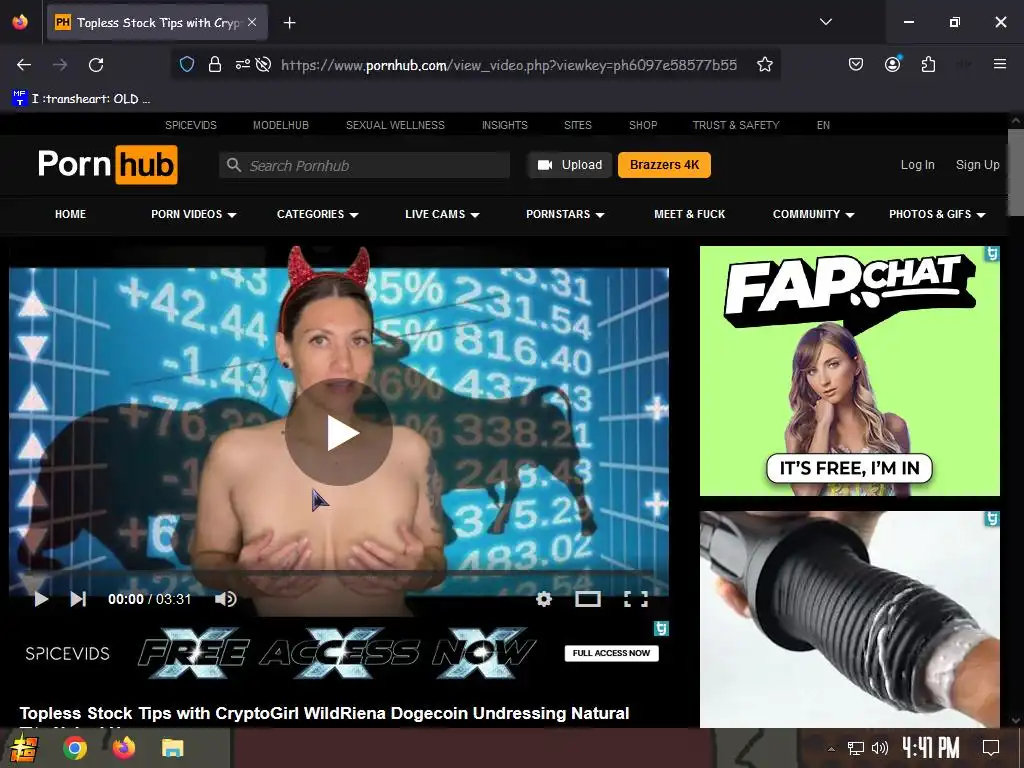Image resolution: width=1024 pixels, height=768 pixels.
Task: Open the EN language selector
Action: click(824, 125)
